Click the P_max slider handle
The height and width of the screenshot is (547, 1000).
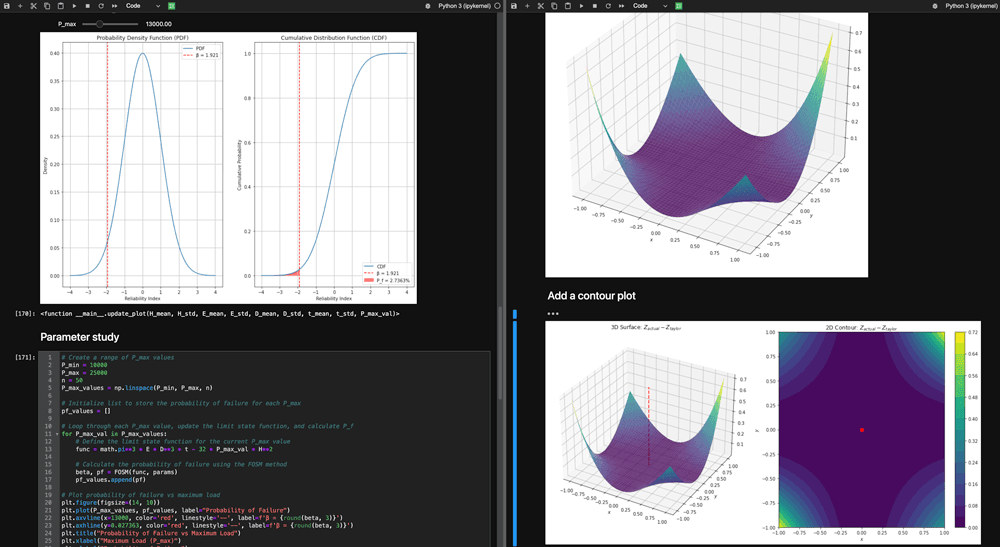pos(99,23)
